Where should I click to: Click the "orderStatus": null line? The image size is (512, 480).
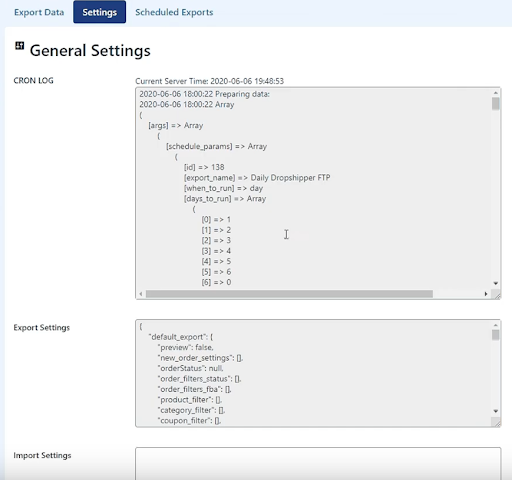pos(190,368)
